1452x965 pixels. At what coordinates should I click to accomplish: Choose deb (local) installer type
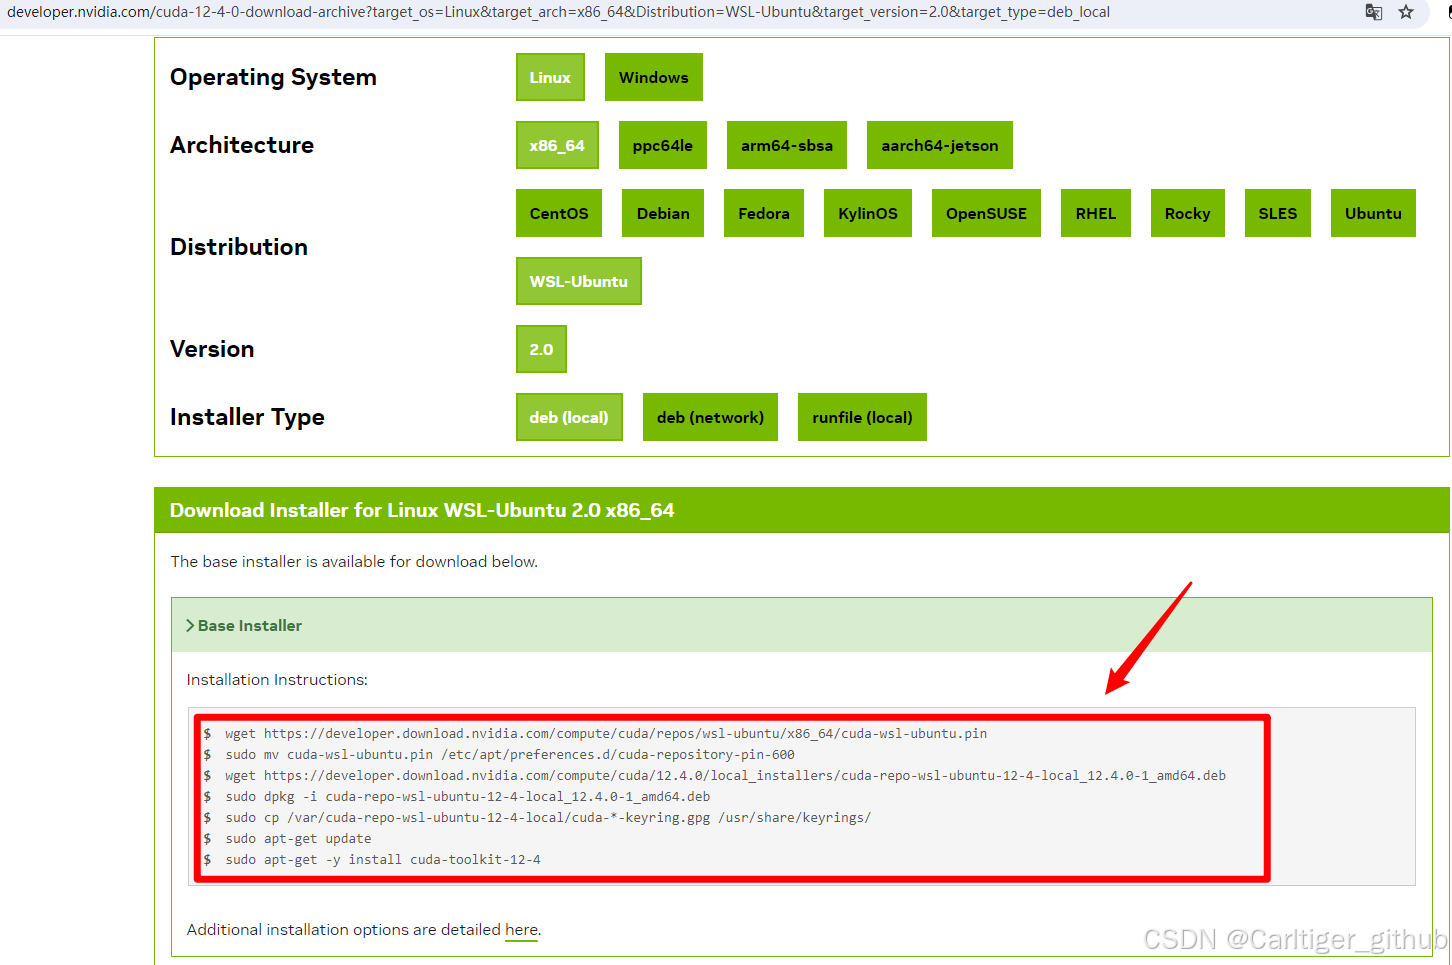[569, 417]
